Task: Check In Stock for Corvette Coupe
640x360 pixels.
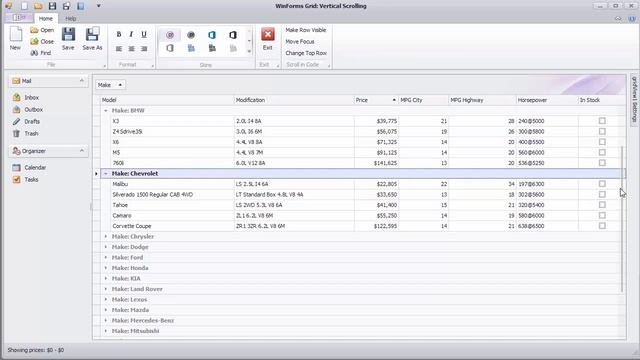Action: point(602,226)
